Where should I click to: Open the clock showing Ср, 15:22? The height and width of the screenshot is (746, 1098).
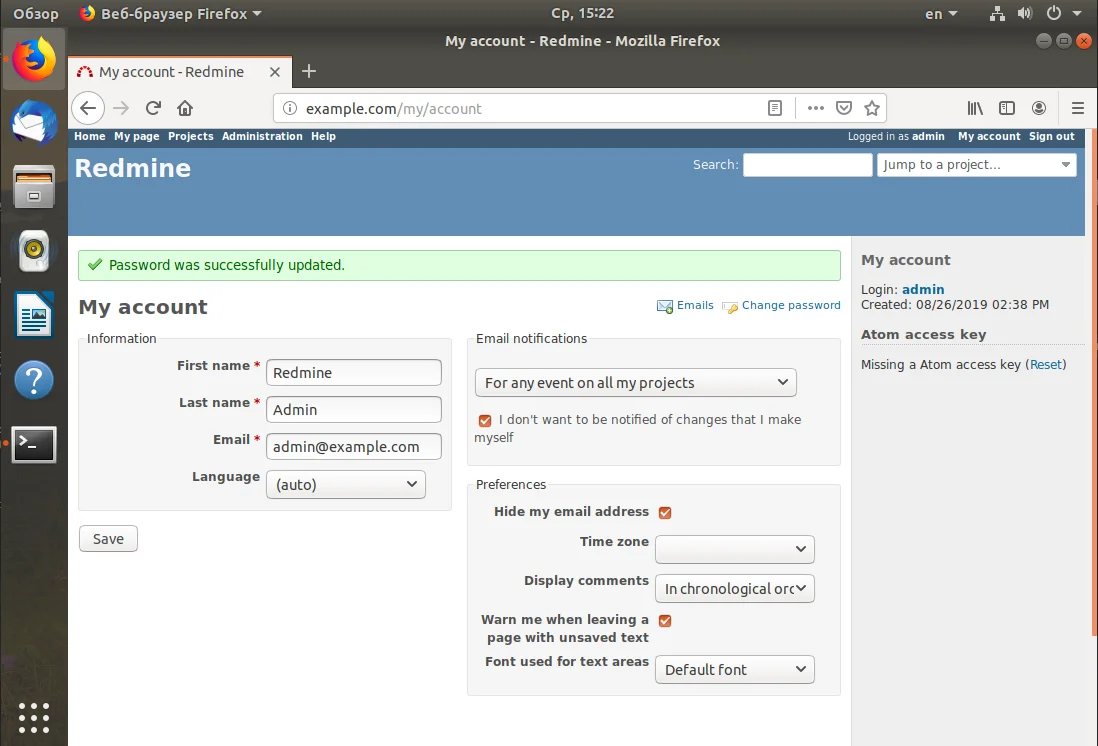click(x=582, y=13)
